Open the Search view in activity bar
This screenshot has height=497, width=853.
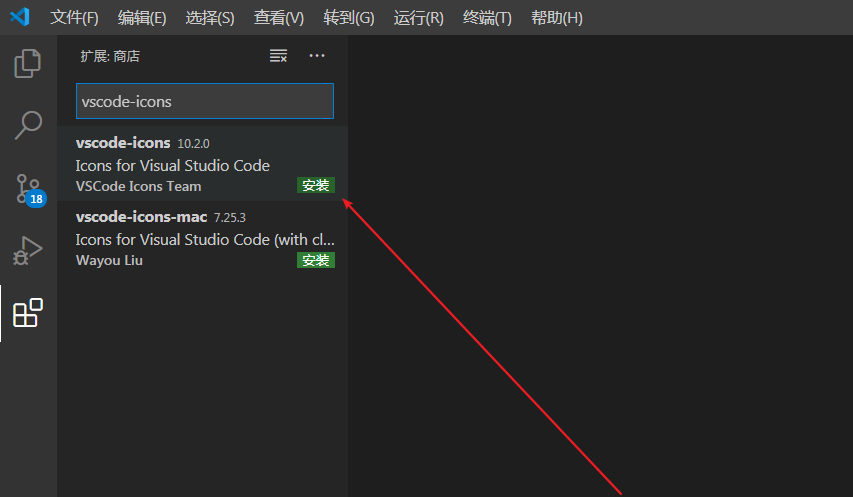[28, 126]
